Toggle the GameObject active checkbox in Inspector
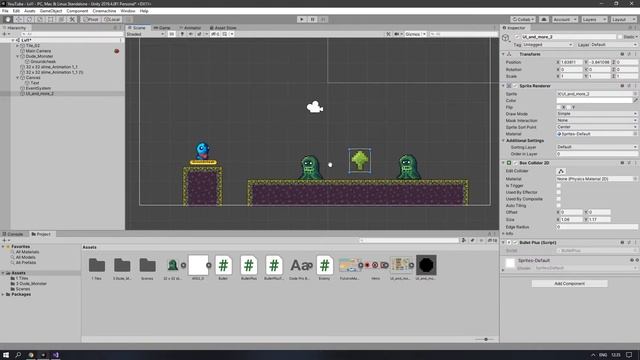Image resolution: width=640 pixels, height=360 pixels. click(517, 37)
